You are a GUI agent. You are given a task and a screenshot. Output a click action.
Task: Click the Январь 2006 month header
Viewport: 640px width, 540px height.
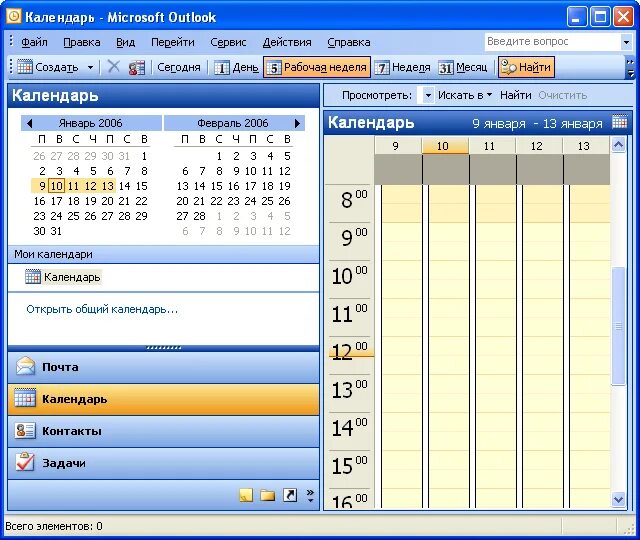click(90, 123)
